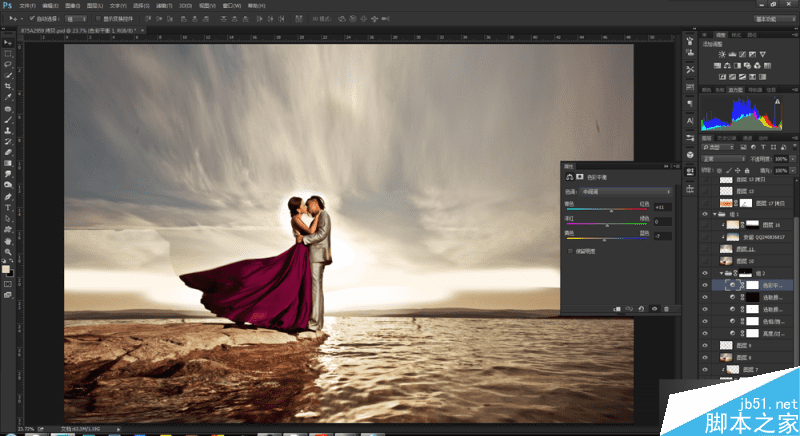Toggle the 自动选择 checkbox

click(x=33, y=18)
